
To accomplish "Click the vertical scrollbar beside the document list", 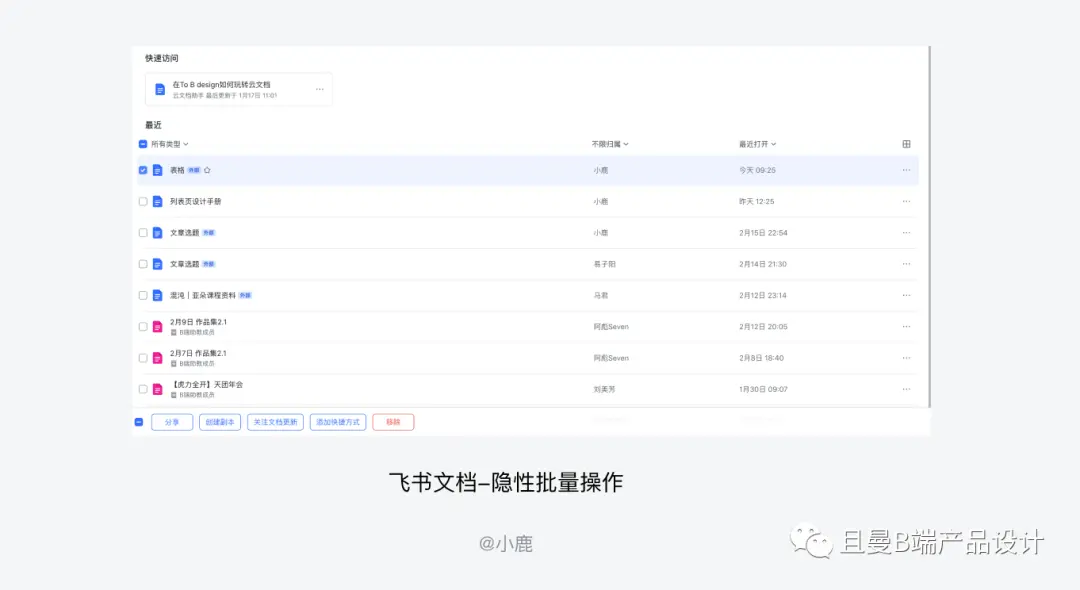I will (929, 227).
